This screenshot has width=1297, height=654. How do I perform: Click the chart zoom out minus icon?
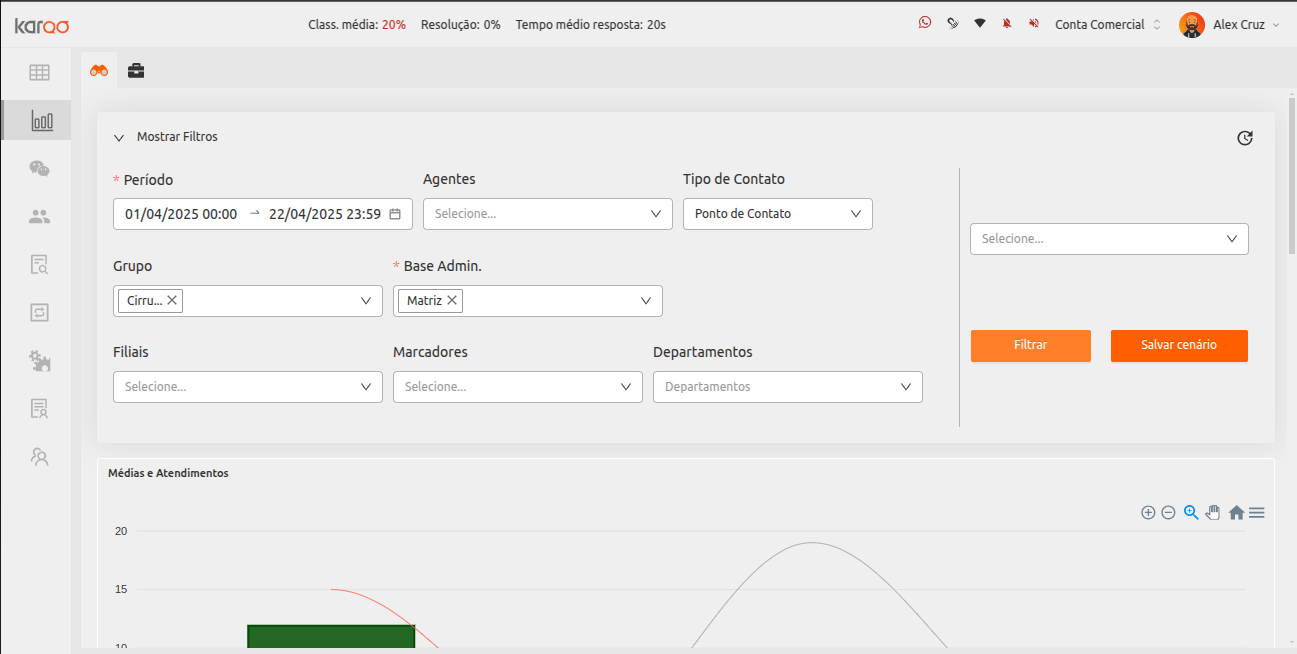coord(1168,513)
